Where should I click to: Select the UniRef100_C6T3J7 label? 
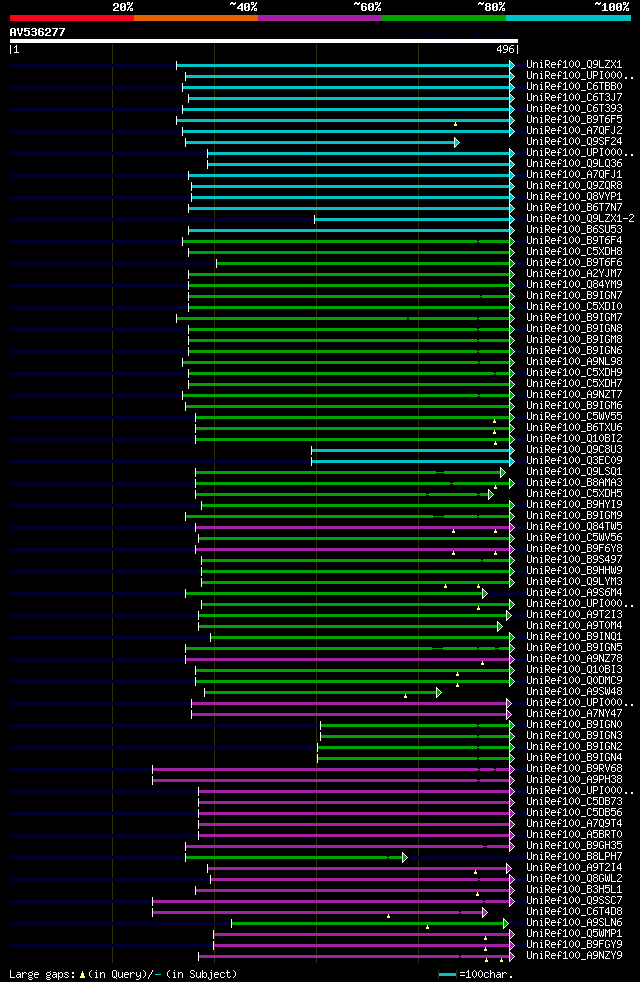pyautogui.click(x=574, y=98)
